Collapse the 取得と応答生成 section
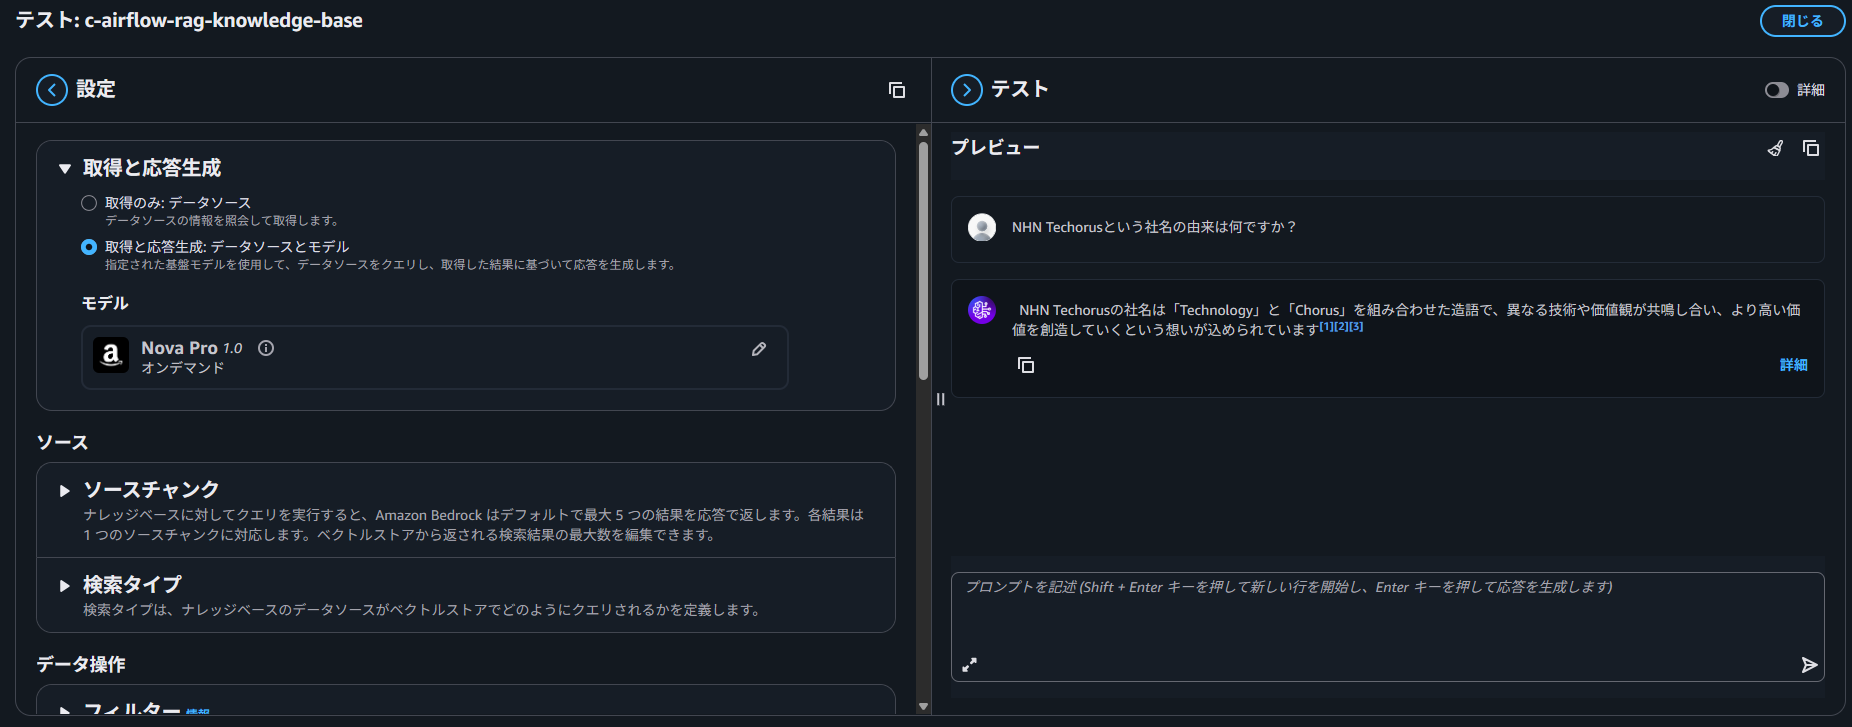The width and height of the screenshot is (1852, 727). point(65,169)
